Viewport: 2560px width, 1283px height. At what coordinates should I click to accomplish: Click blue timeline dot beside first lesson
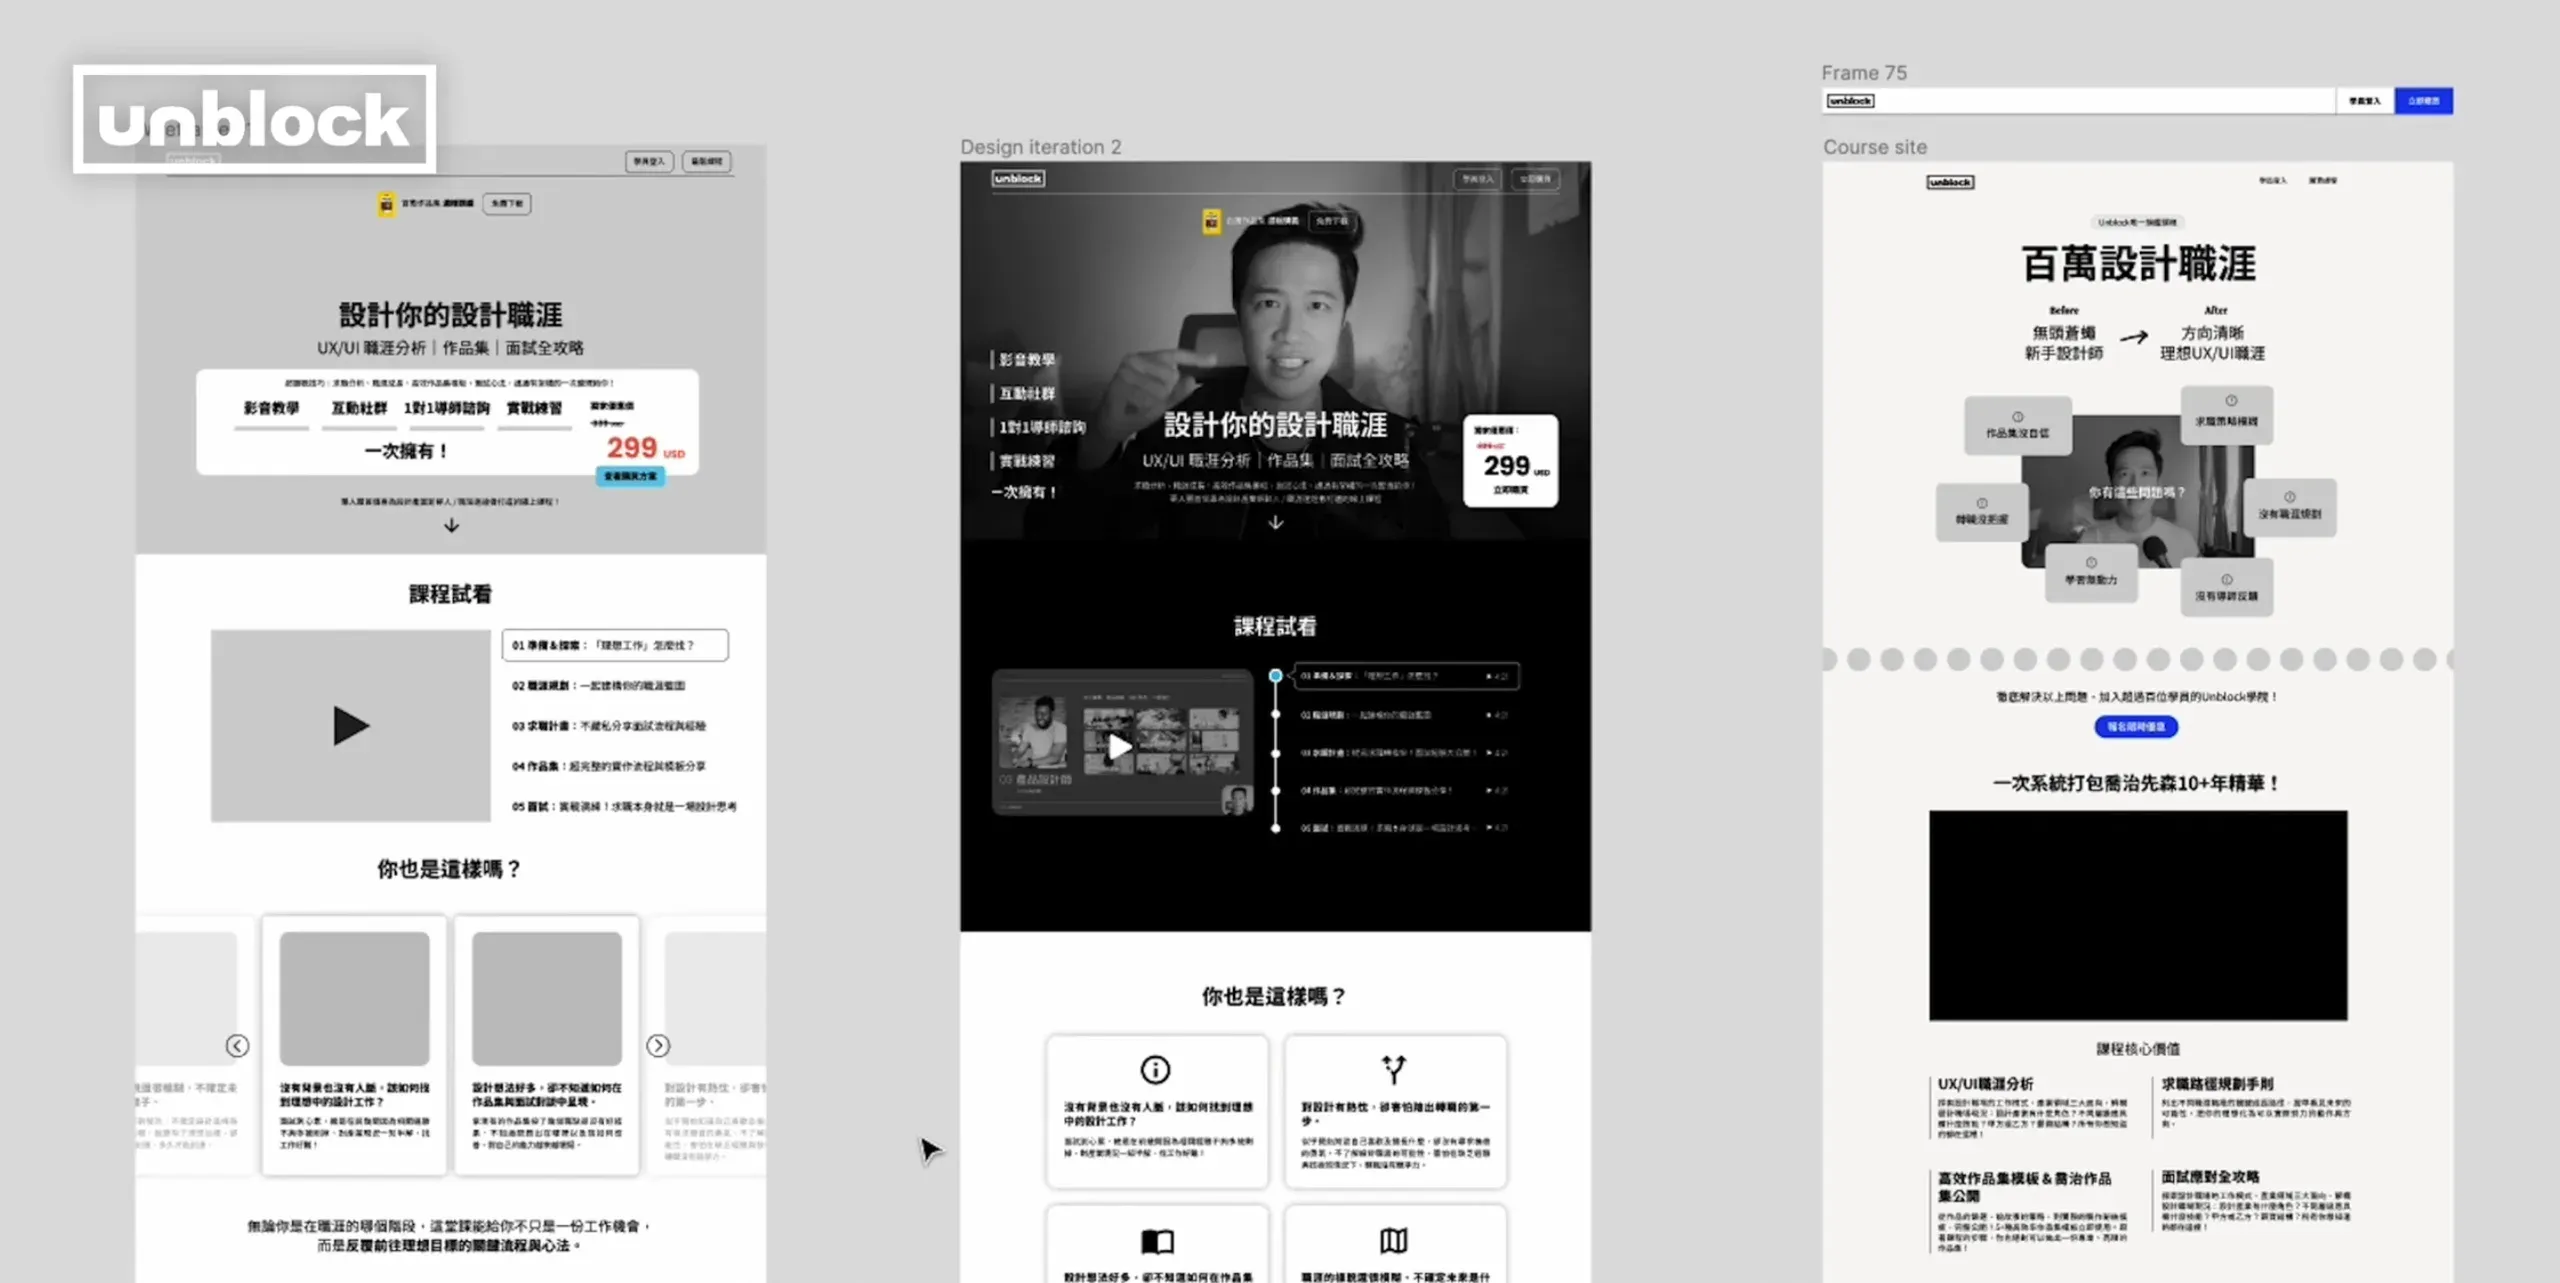click(1275, 676)
